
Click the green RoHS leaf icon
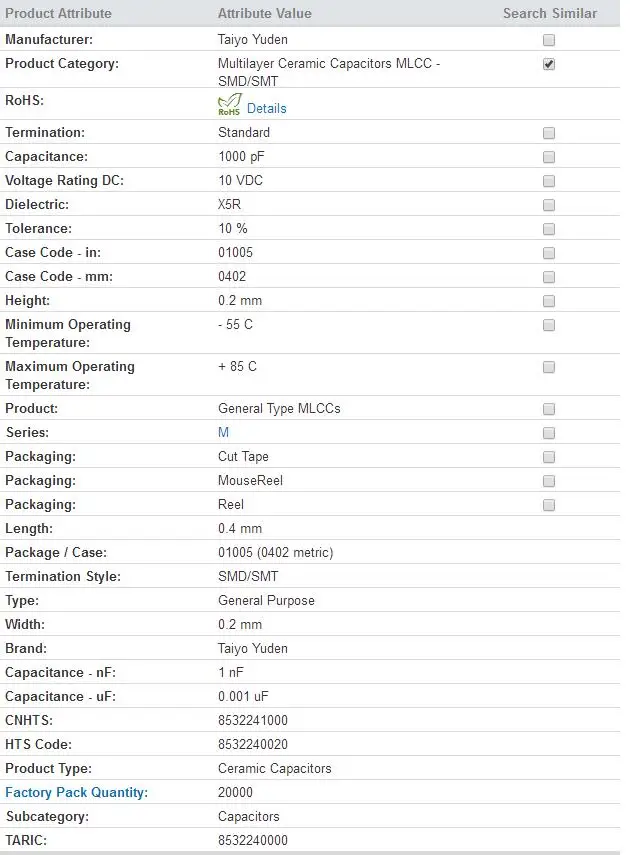(x=229, y=104)
